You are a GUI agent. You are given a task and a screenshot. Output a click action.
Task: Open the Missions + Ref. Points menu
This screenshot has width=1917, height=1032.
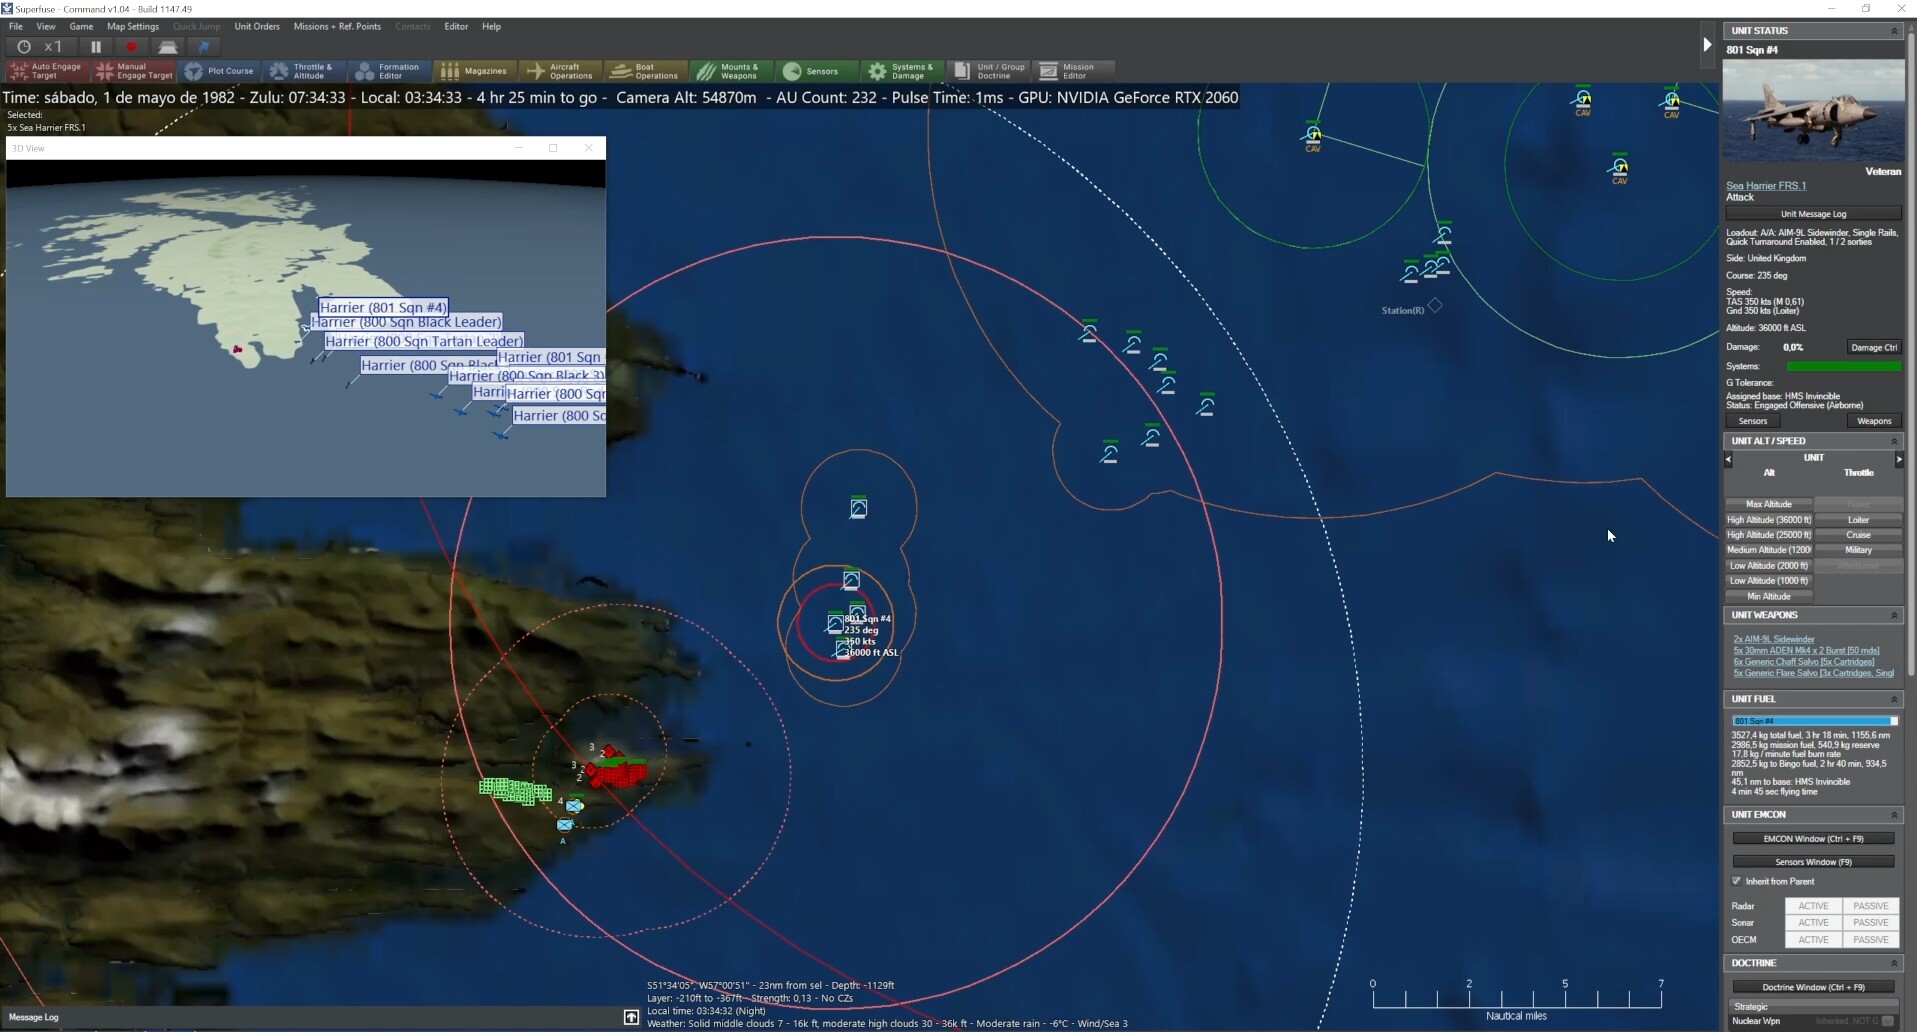click(x=337, y=26)
